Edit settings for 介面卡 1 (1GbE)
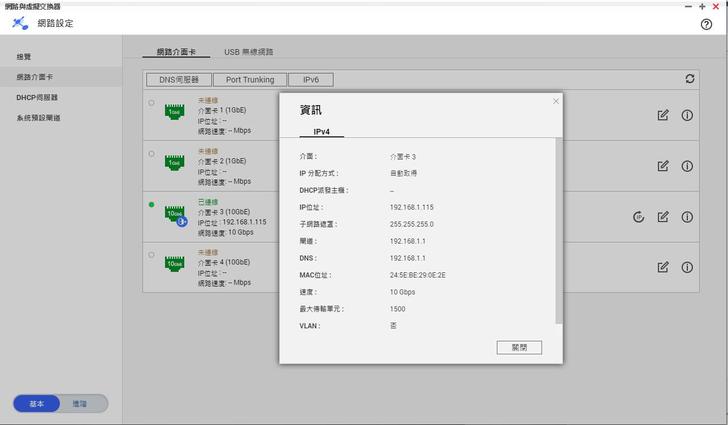 (x=663, y=116)
